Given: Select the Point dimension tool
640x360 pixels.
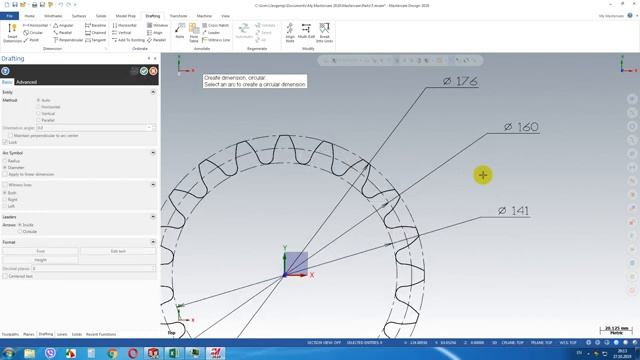Looking at the screenshot, I should [31, 40].
